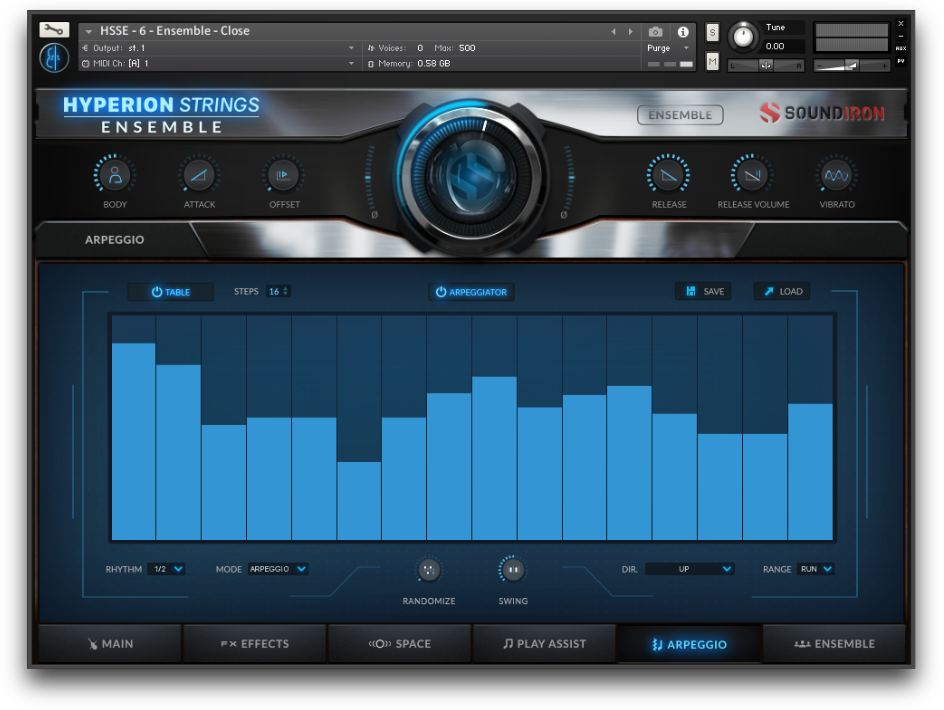This screenshot has width=944, height=710.
Task: Switch to the Play Assist tab
Action: coord(544,644)
